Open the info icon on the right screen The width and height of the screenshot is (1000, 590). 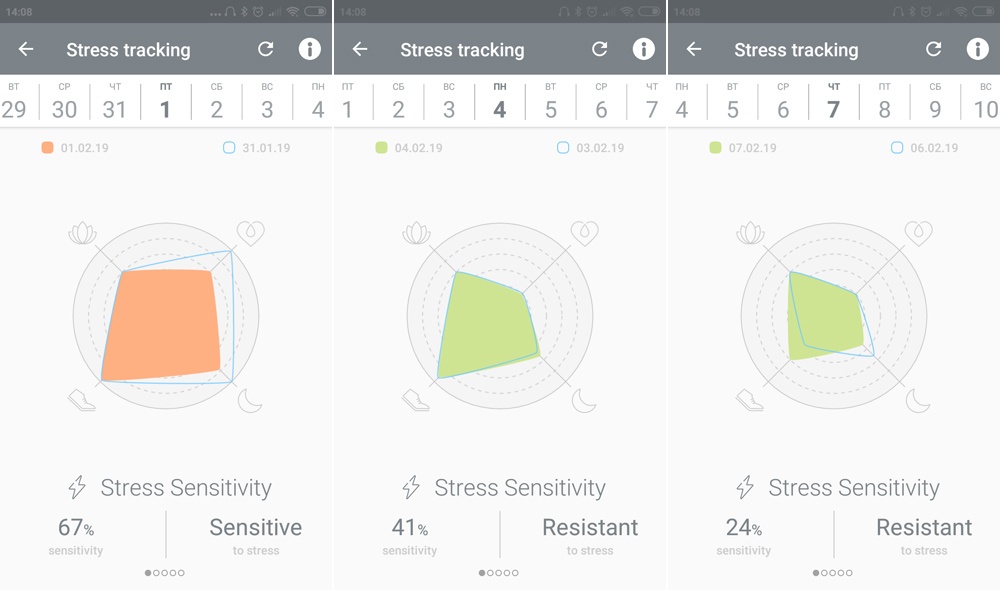[977, 49]
